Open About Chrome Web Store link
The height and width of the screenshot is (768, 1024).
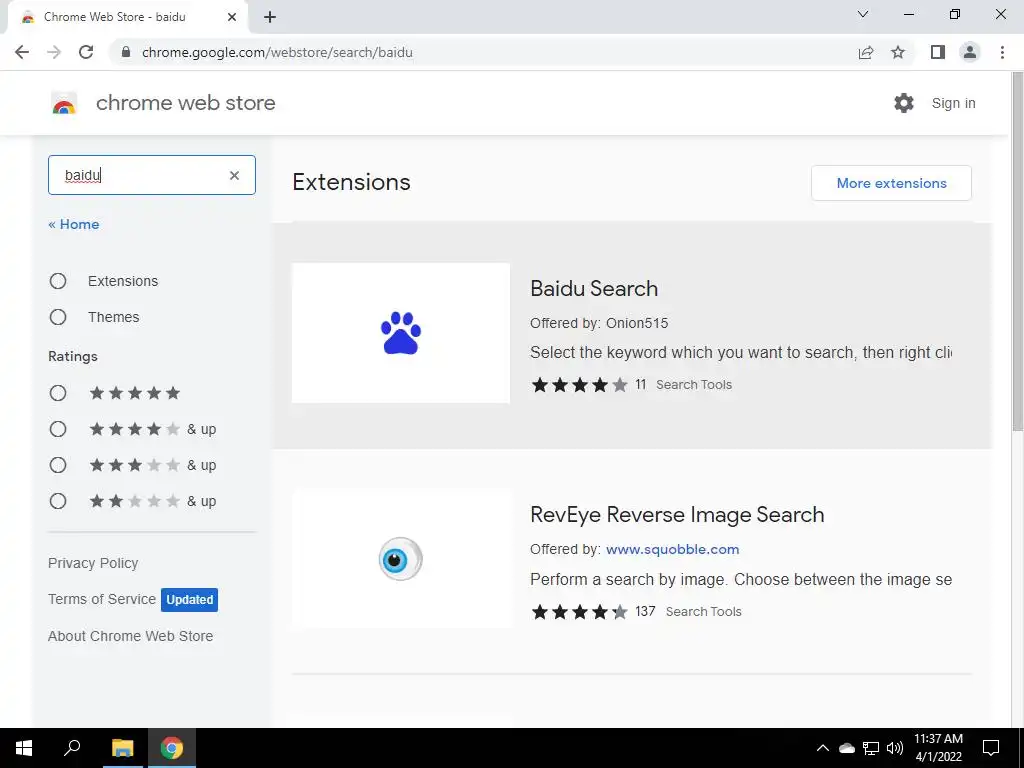coord(131,635)
